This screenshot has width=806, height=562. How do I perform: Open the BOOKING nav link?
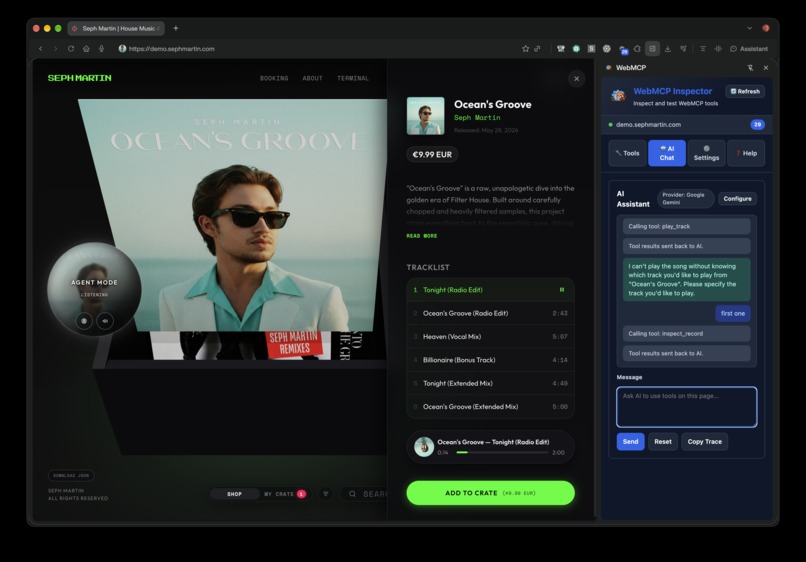274,79
